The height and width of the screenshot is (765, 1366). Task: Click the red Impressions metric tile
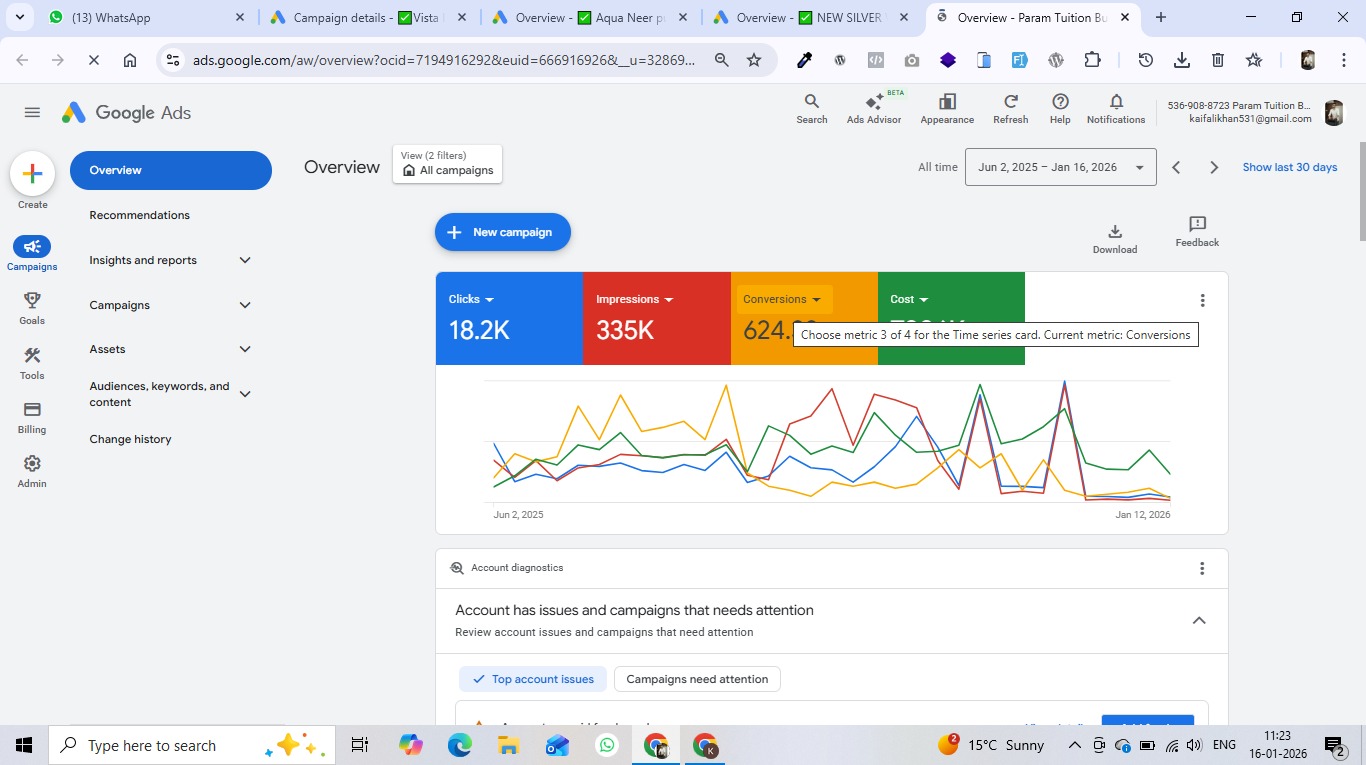656,319
